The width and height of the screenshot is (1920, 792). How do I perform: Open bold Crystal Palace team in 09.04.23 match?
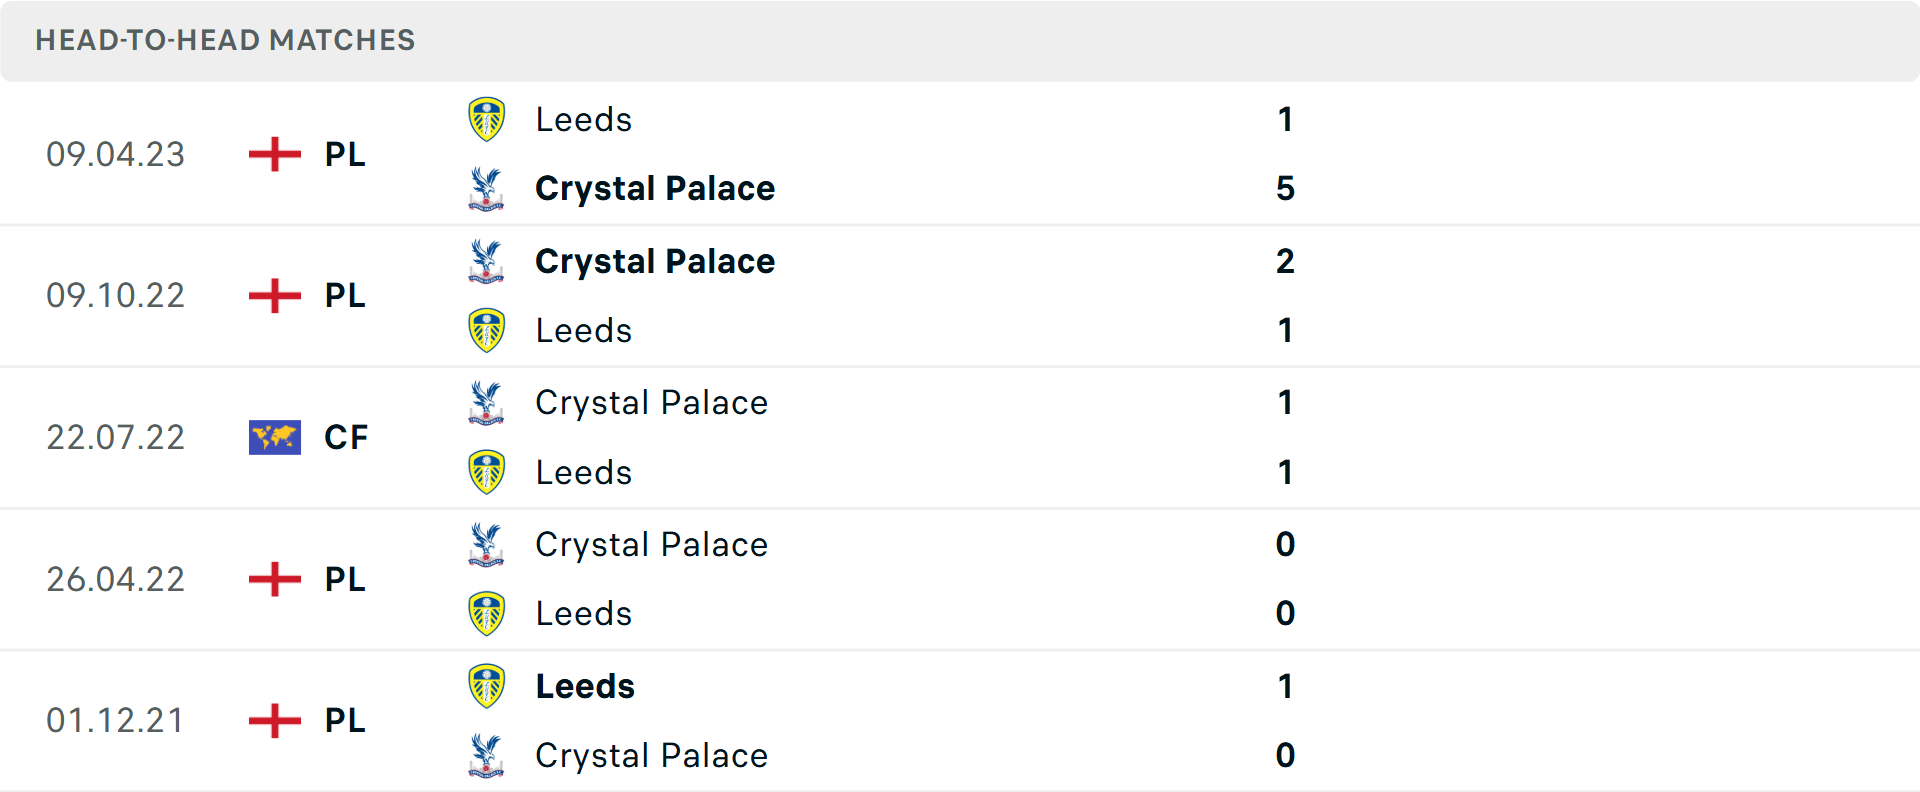click(x=655, y=189)
